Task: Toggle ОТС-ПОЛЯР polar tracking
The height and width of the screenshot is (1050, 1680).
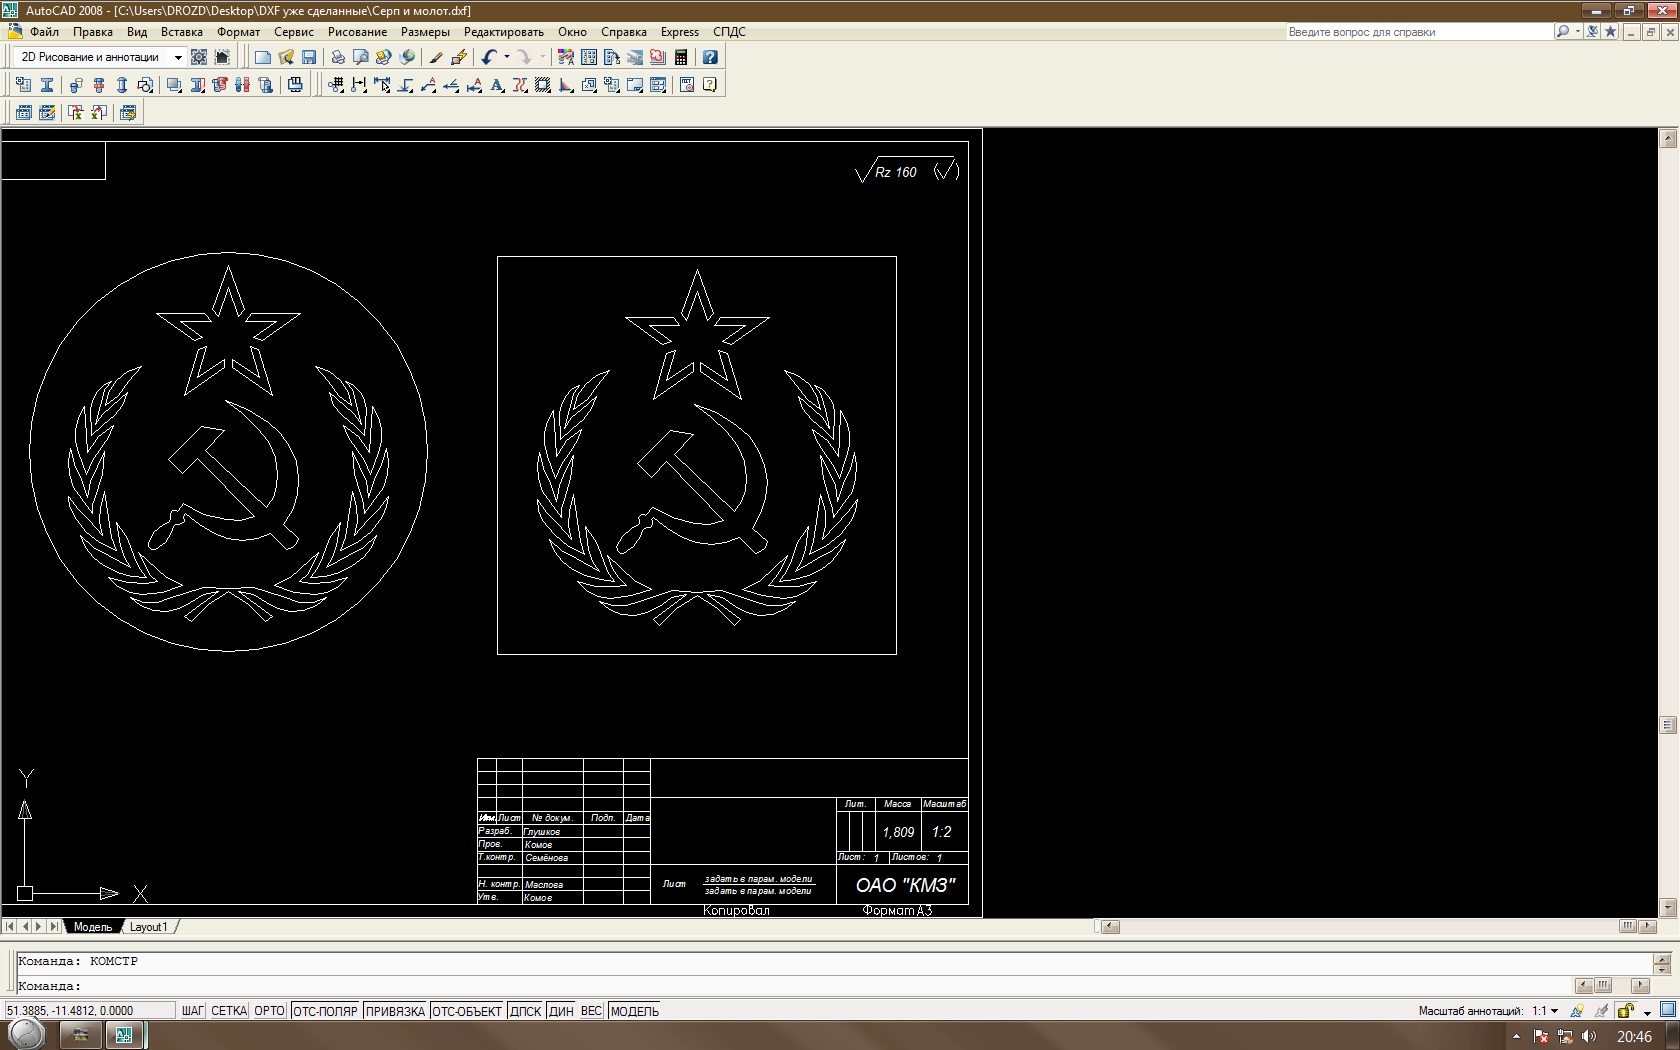Action: pyautogui.click(x=325, y=1011)
